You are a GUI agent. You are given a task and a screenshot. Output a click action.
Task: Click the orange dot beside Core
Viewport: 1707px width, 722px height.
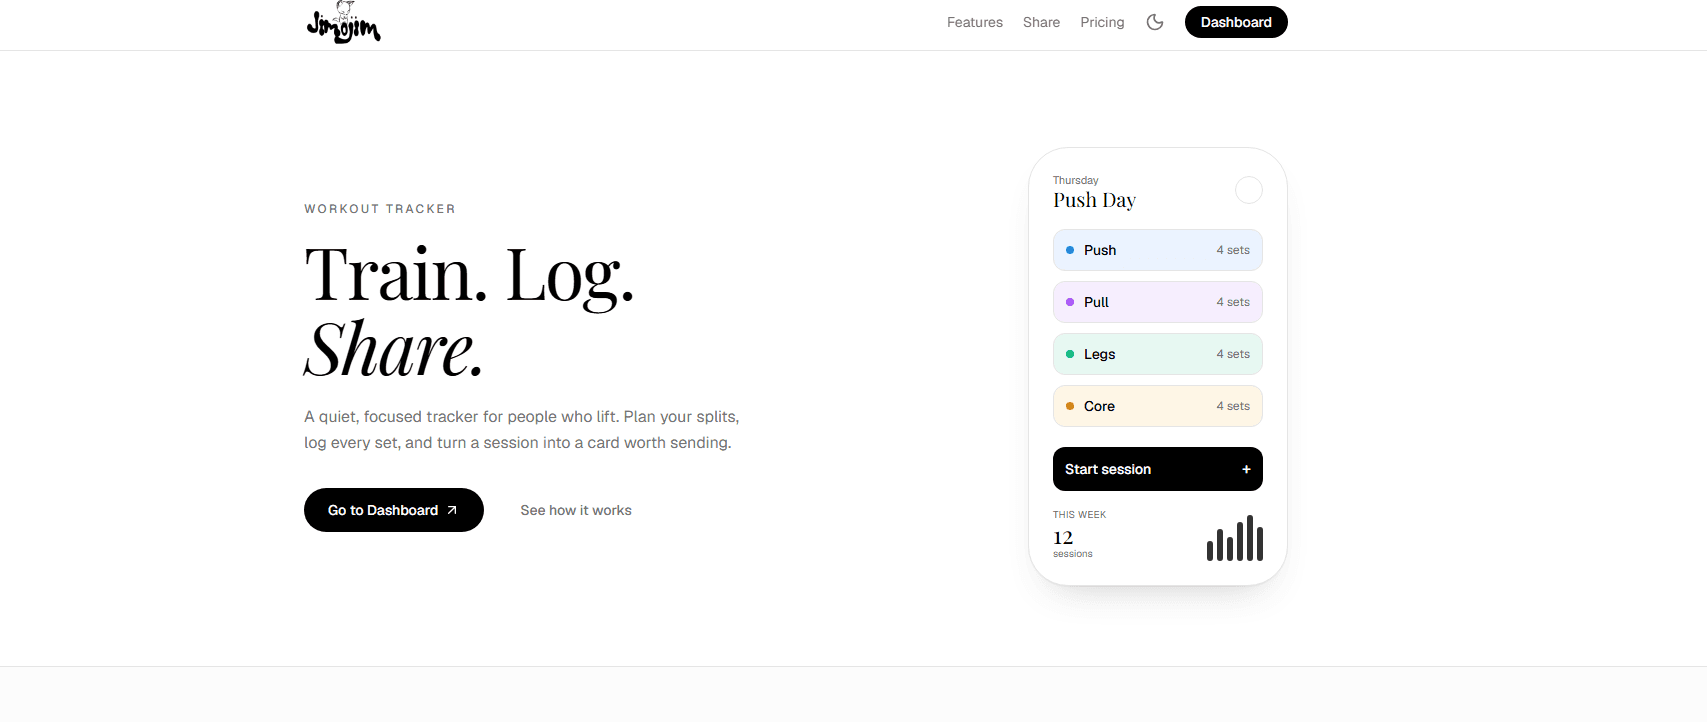coord(1070,406)
